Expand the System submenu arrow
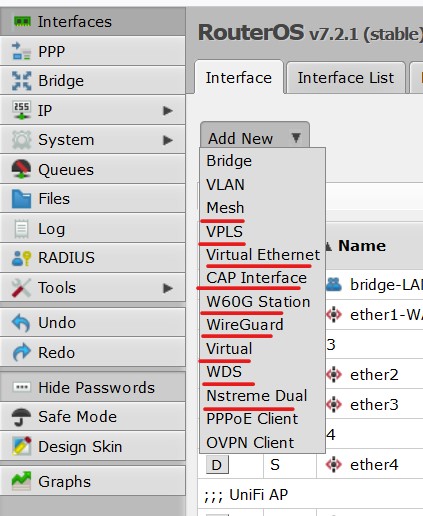Screen dimensions: 423x516 coord(168,140)
